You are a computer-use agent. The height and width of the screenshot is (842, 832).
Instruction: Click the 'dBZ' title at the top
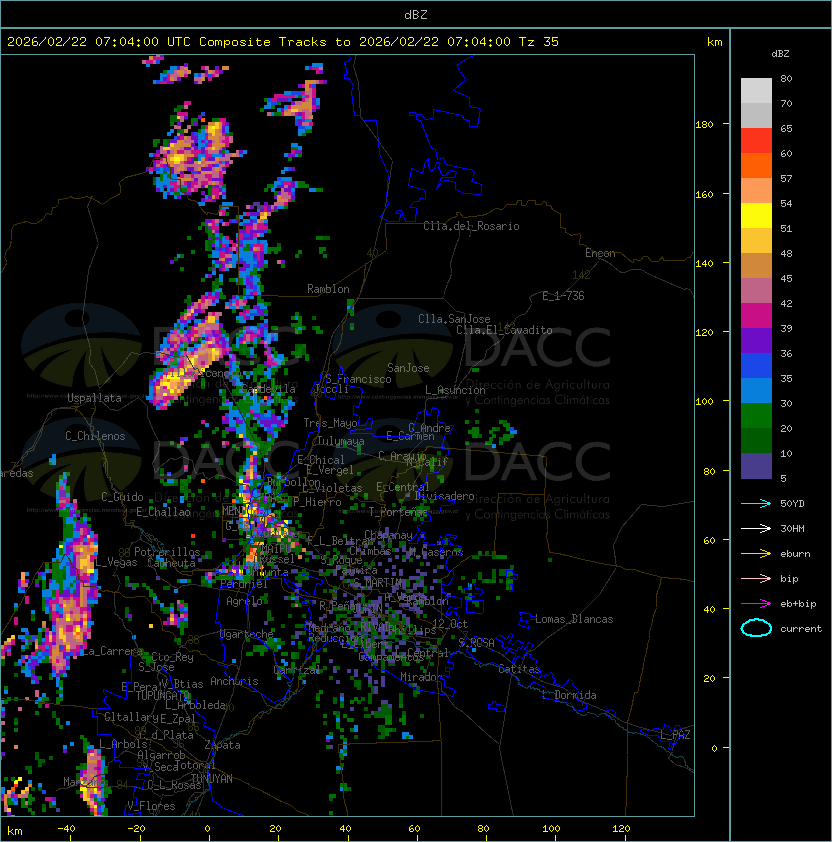tap(416, 14)
